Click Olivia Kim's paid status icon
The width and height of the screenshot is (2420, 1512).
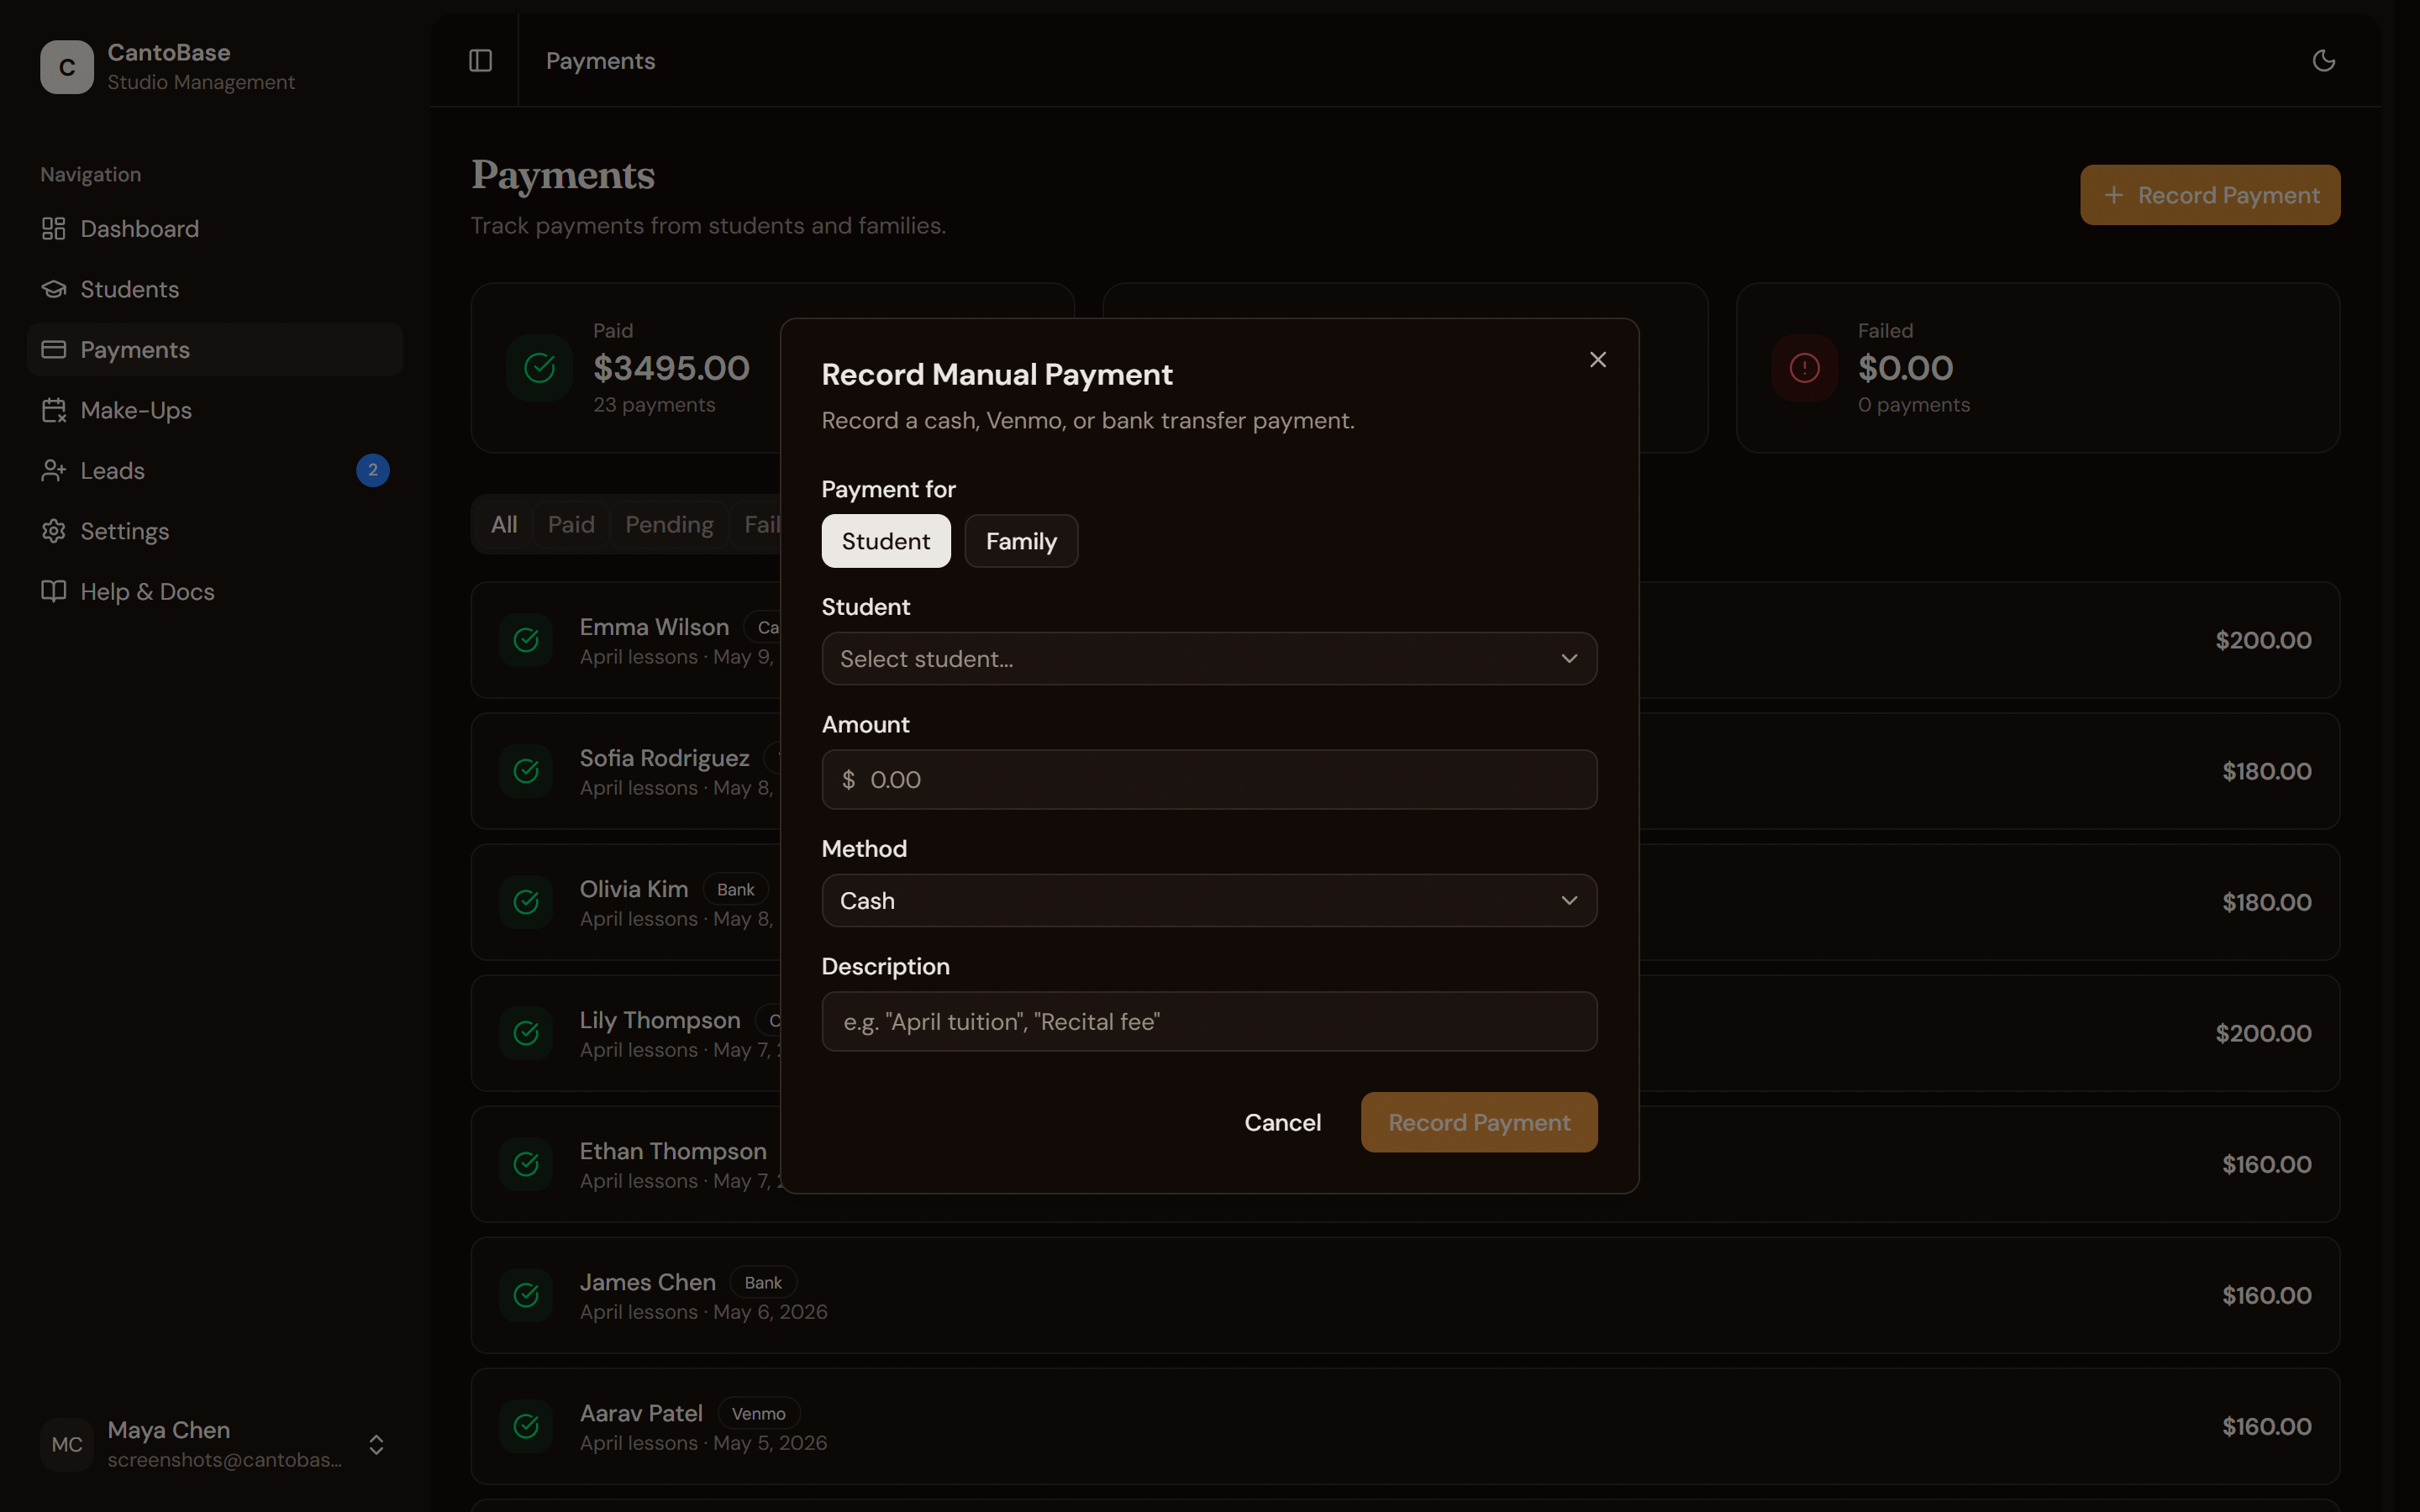pos(526,902)
